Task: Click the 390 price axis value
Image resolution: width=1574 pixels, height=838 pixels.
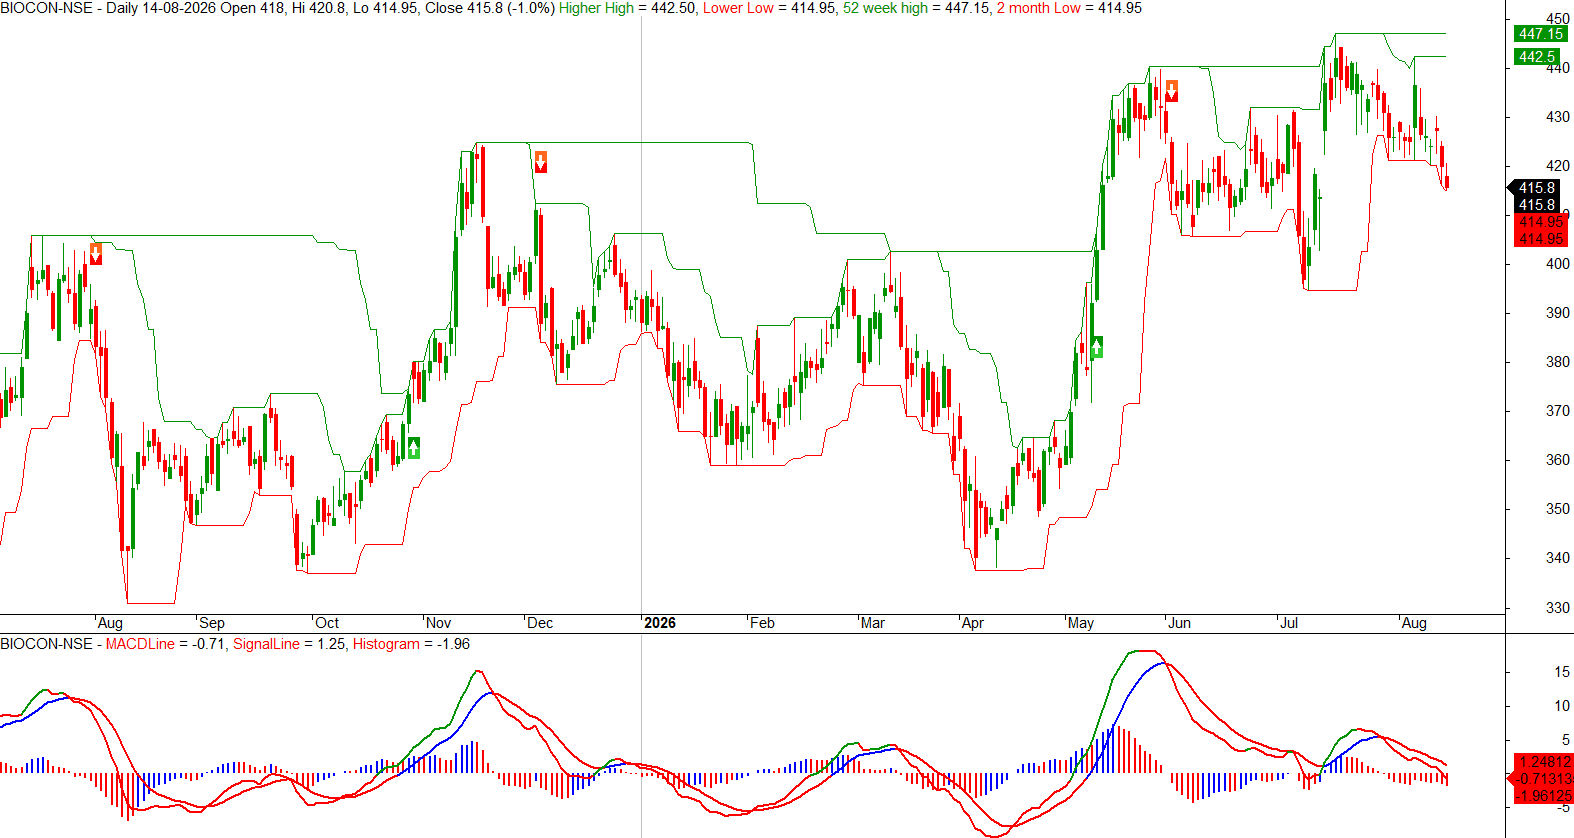Action: 1558,313
